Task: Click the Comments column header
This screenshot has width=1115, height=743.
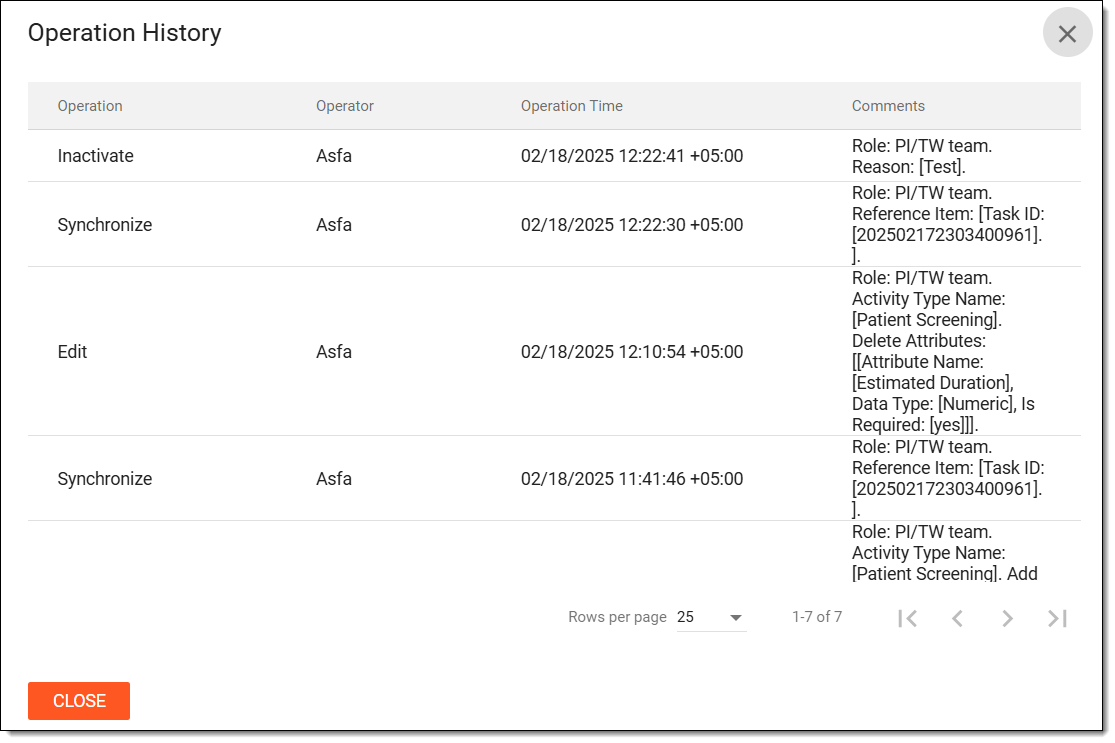Action: tap(888, 106)
